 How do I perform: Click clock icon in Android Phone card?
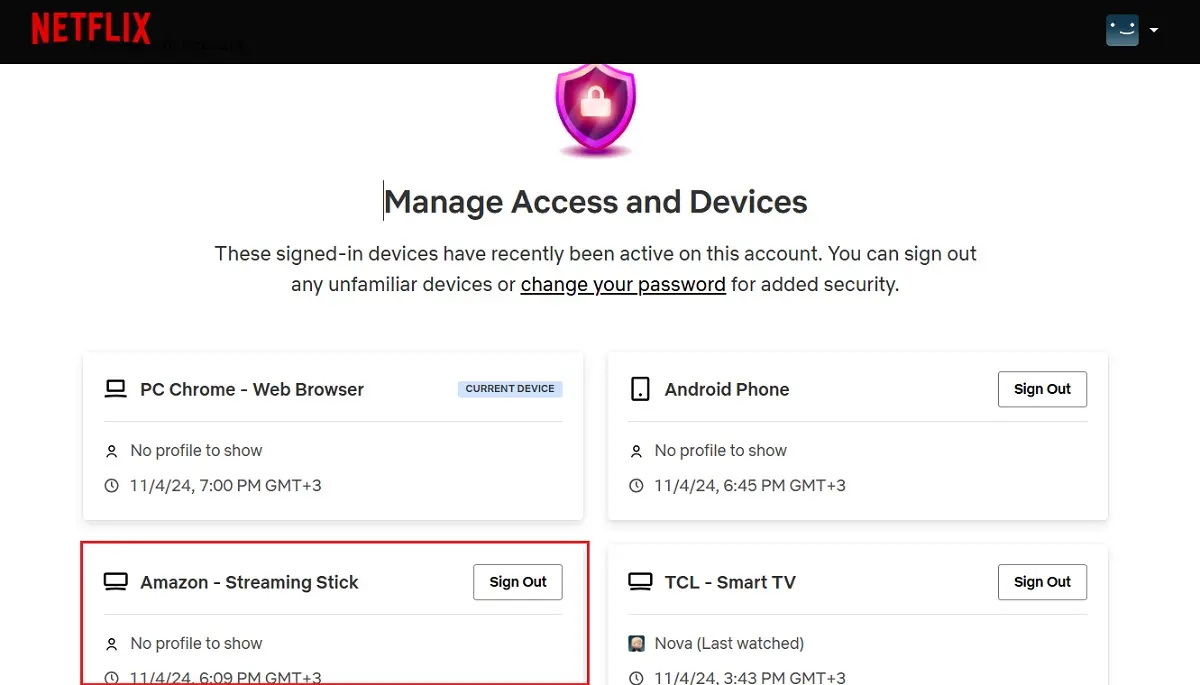pos(636,486)
